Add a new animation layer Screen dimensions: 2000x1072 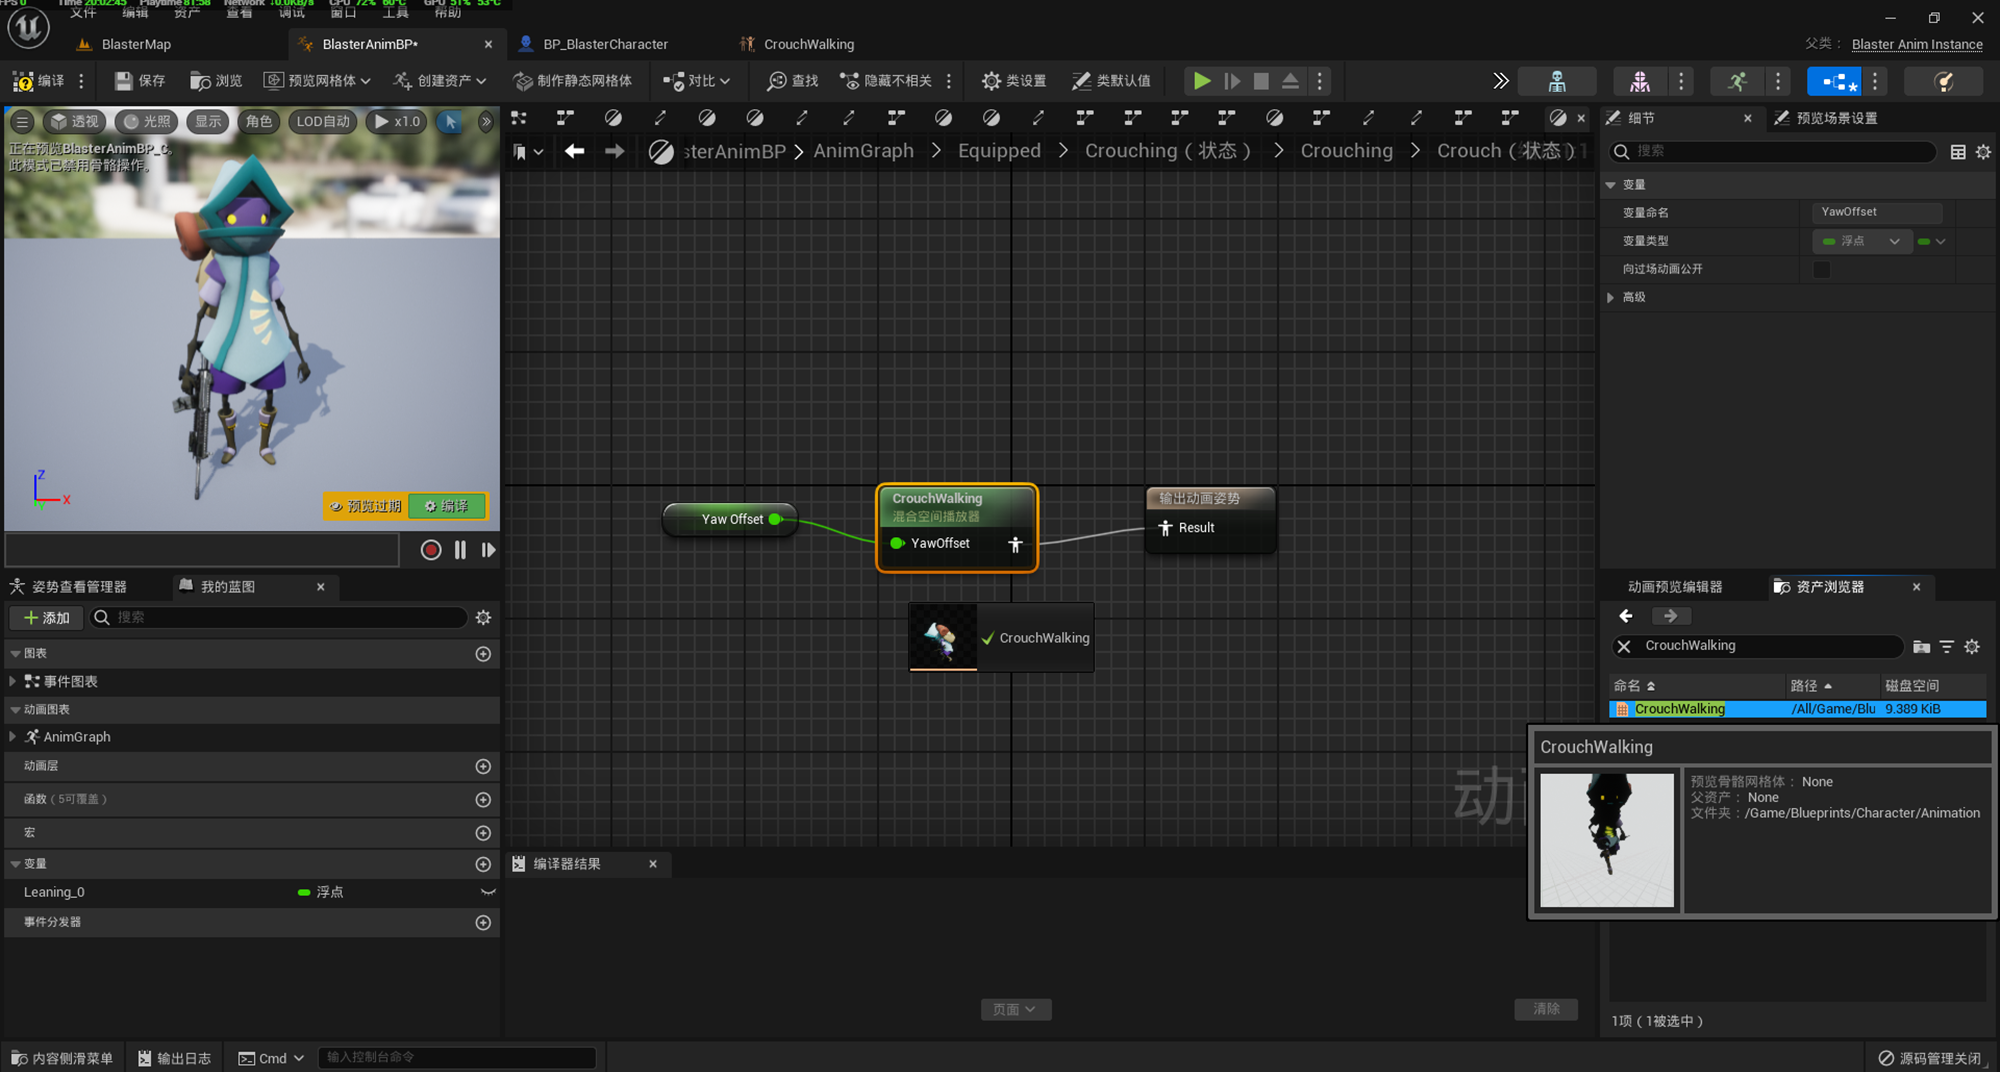(483, 766)
